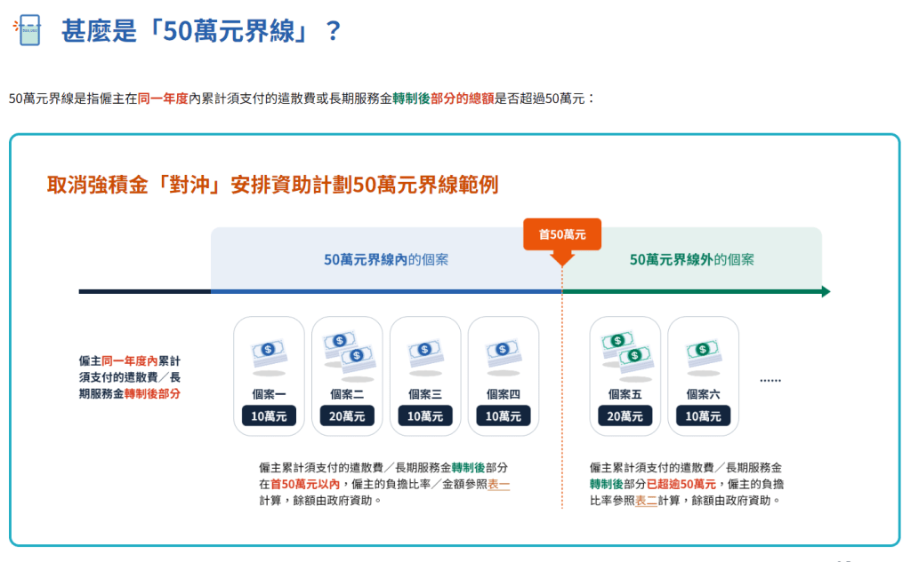Screen dimensions: 910x562
Task: Click the 10萬元 badge under 個案一
Action: point(268,416)
